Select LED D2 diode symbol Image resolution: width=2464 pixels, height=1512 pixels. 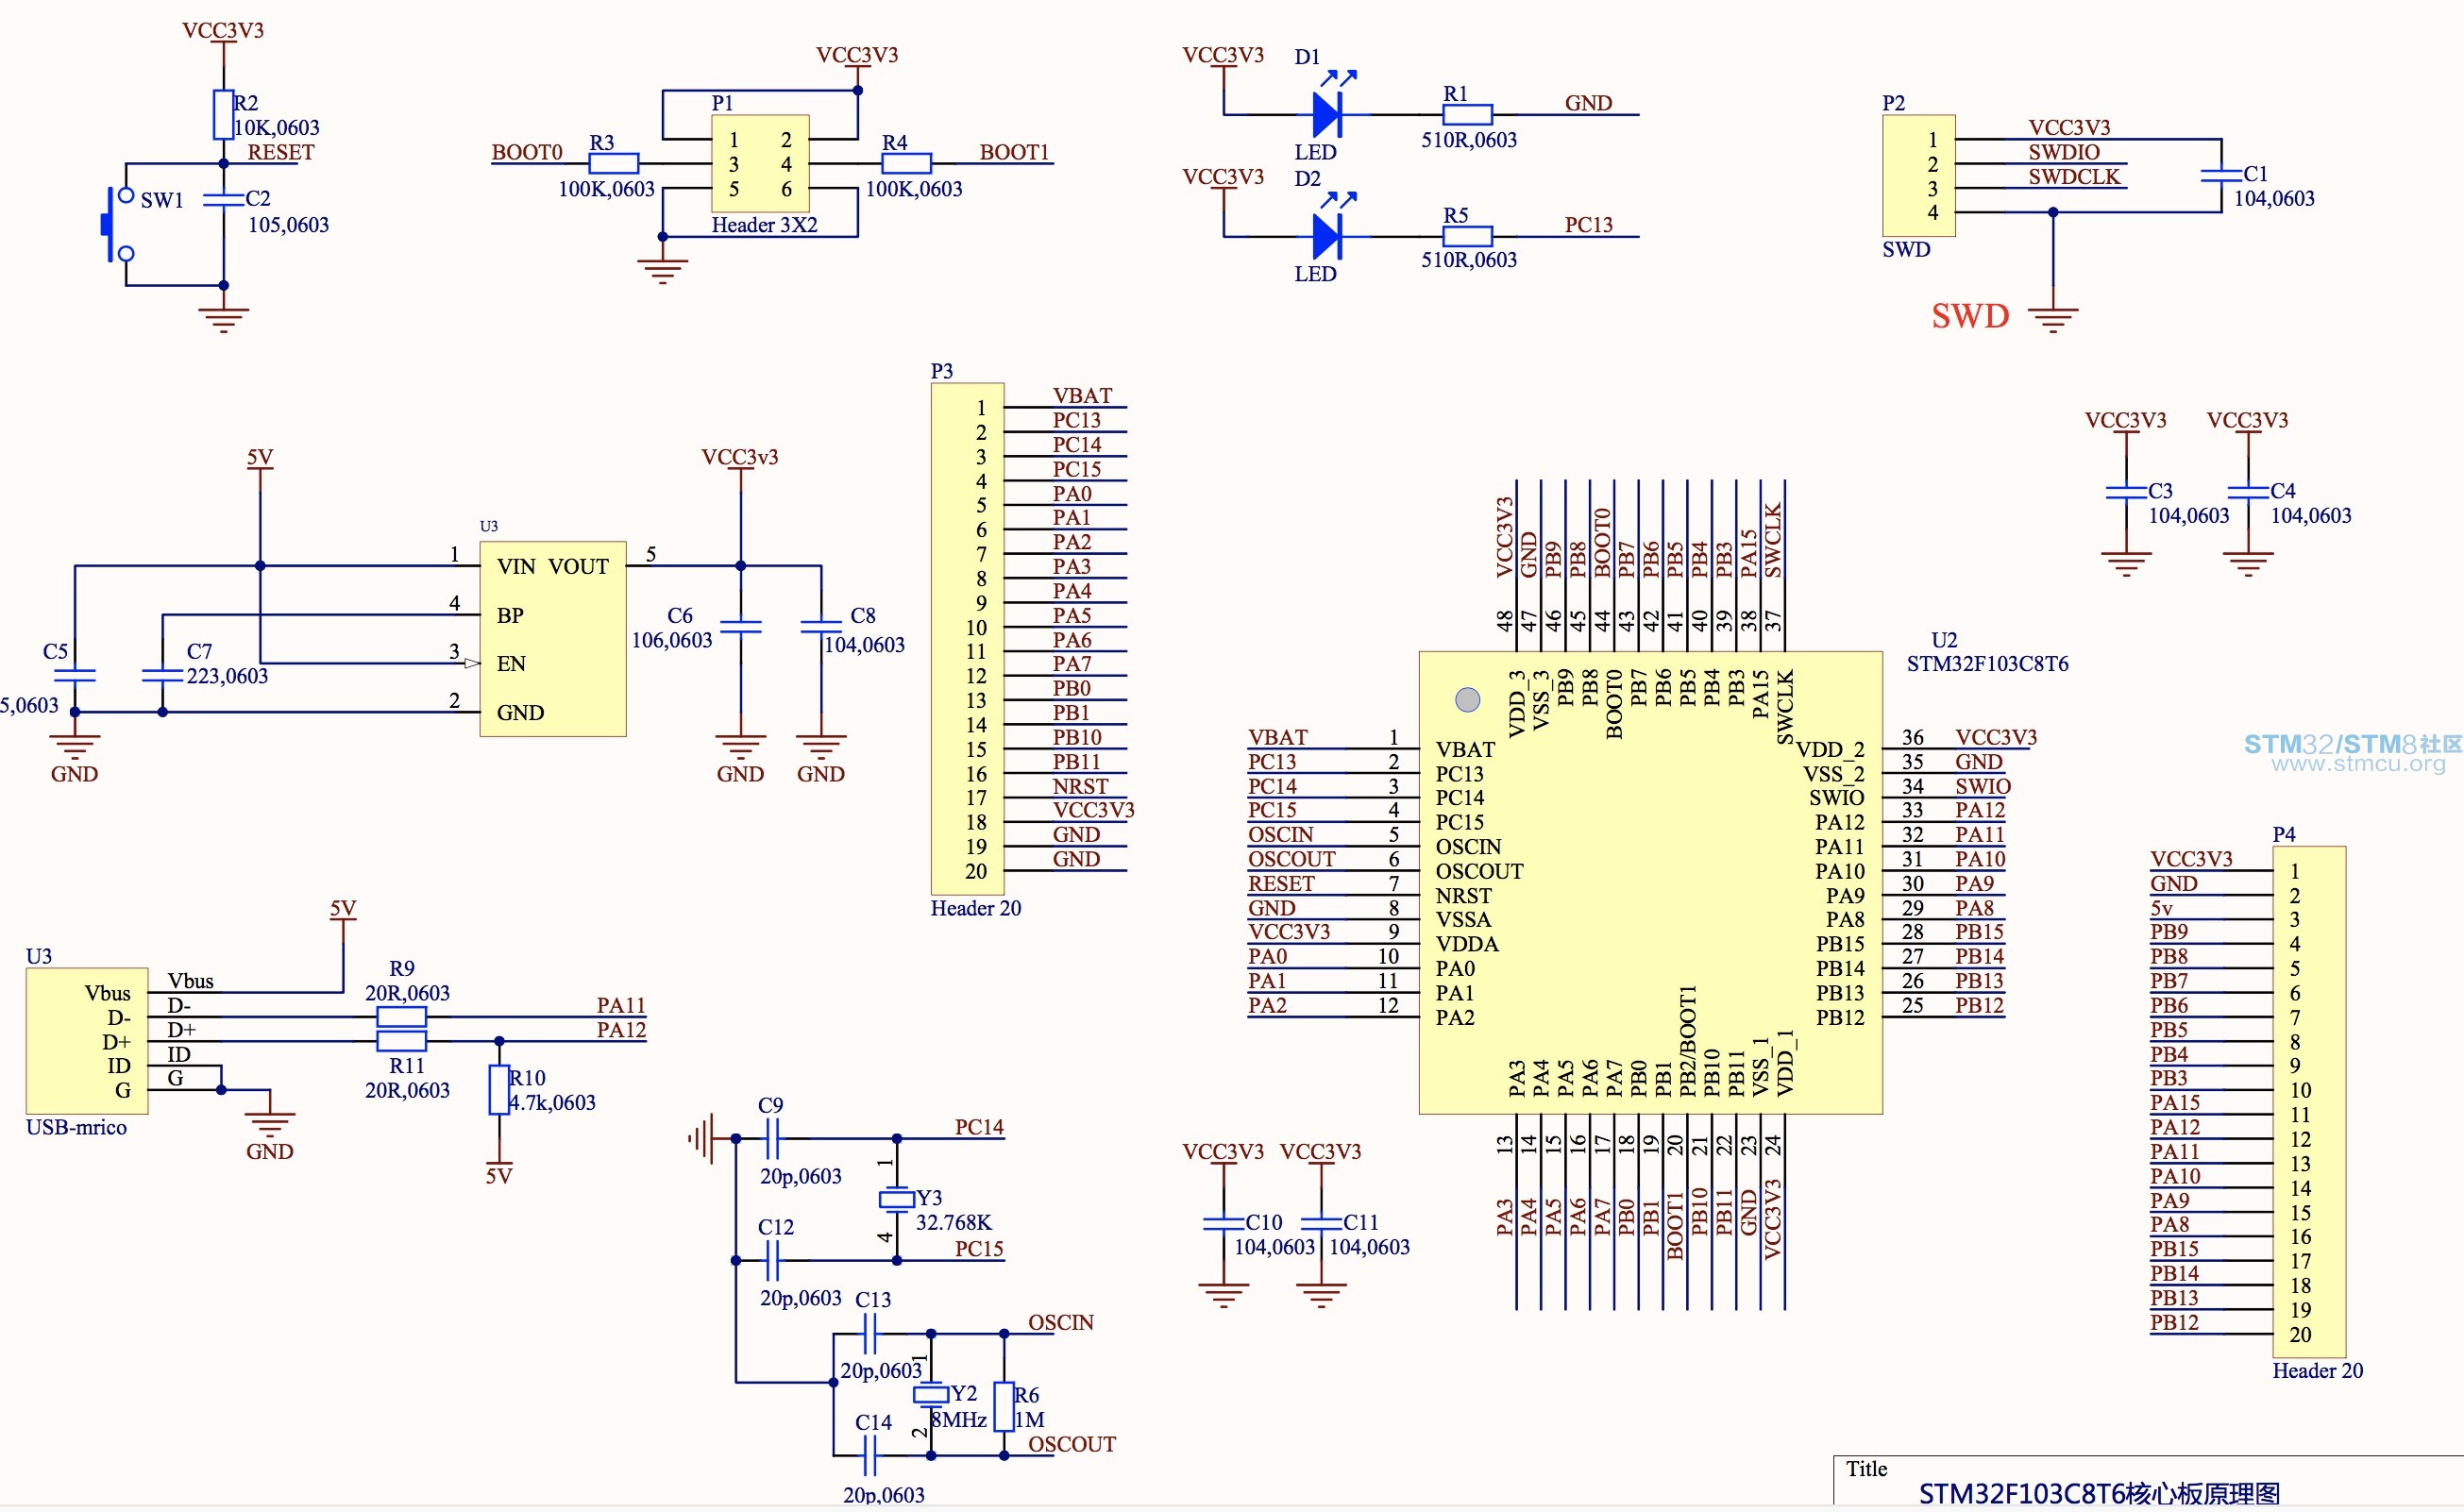(1329, 236)
